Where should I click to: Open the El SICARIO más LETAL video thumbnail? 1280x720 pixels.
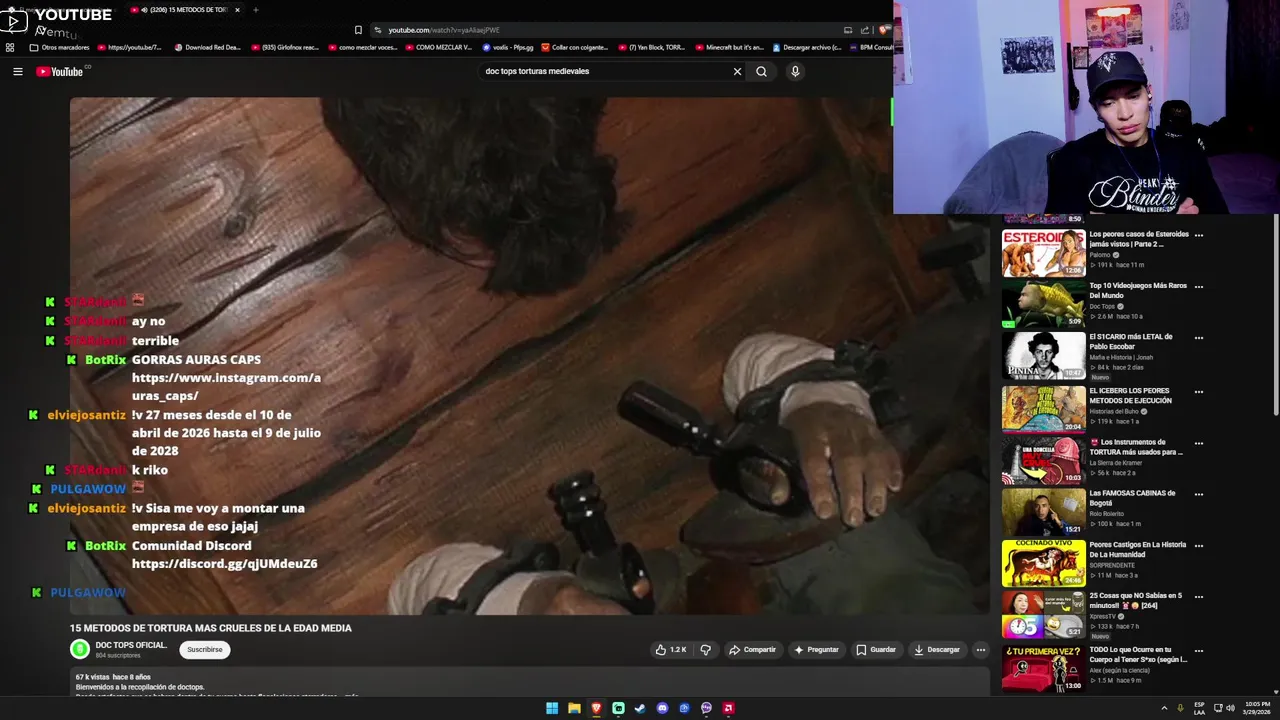point(1043,355)
